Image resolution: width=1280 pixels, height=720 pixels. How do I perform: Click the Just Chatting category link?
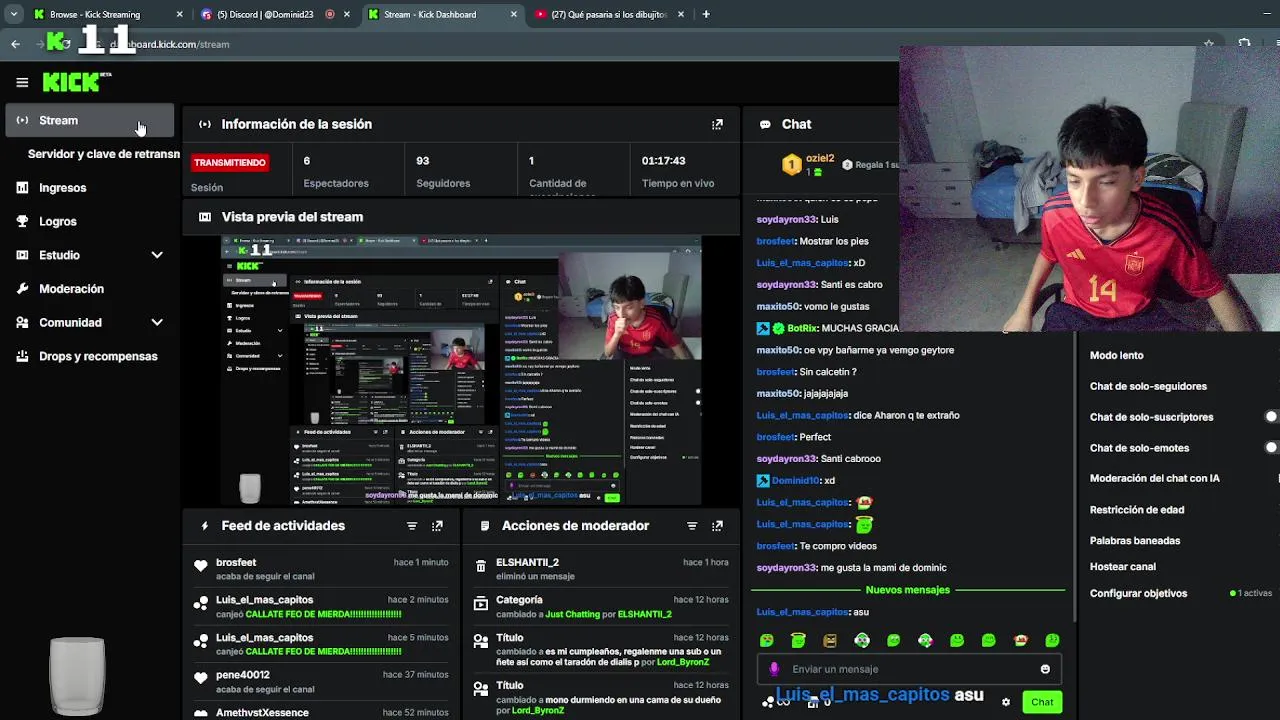573,614
